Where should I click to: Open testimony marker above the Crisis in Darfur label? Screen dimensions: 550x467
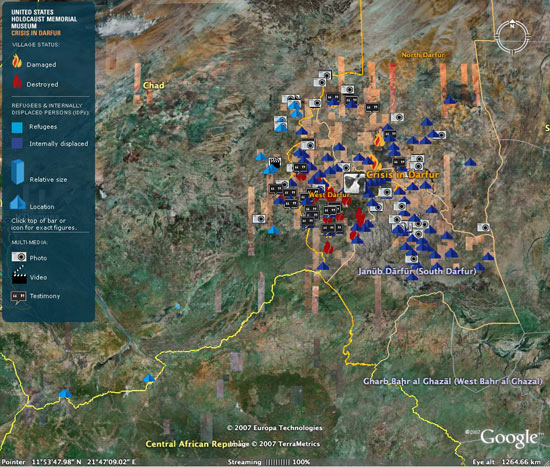tap(399, 162)
